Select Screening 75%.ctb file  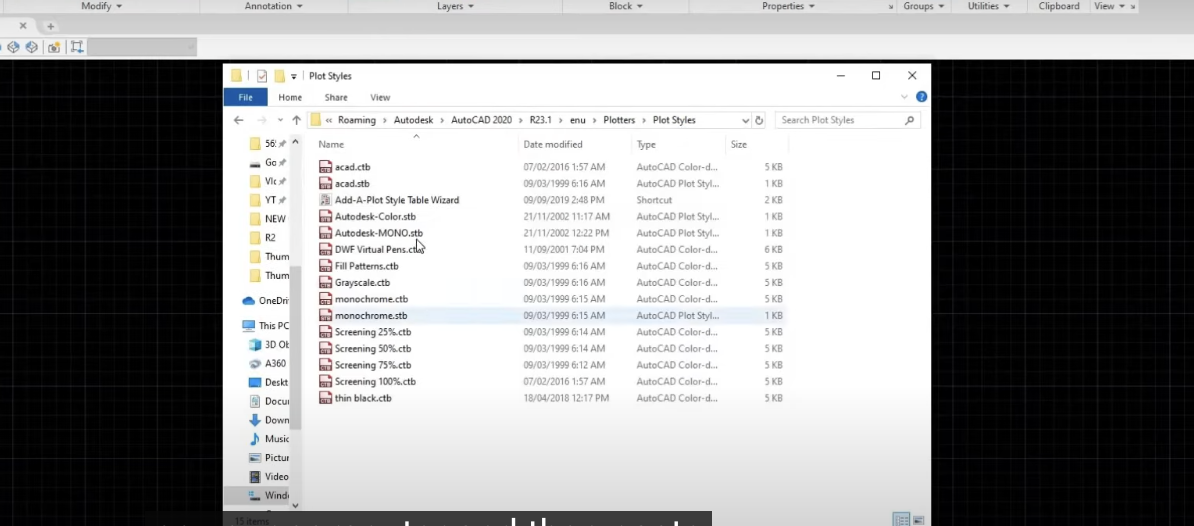pyautogui.click(x=372, y=365)
